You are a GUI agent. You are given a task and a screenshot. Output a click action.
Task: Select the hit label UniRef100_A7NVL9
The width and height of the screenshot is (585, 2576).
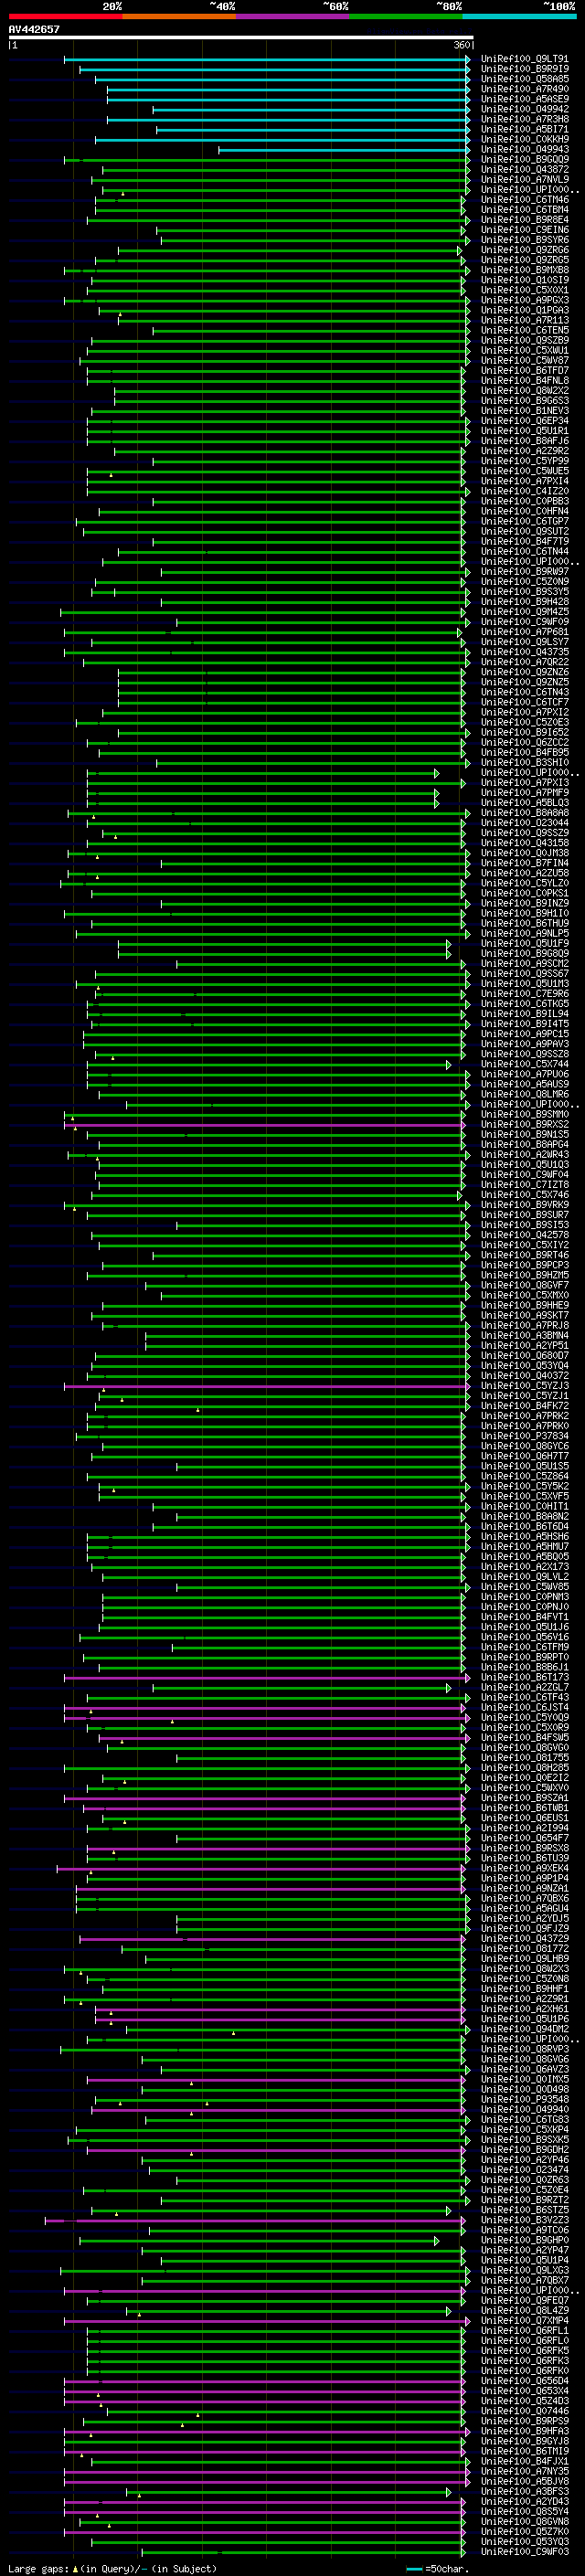pyautogui.click(x=524, y=180)
